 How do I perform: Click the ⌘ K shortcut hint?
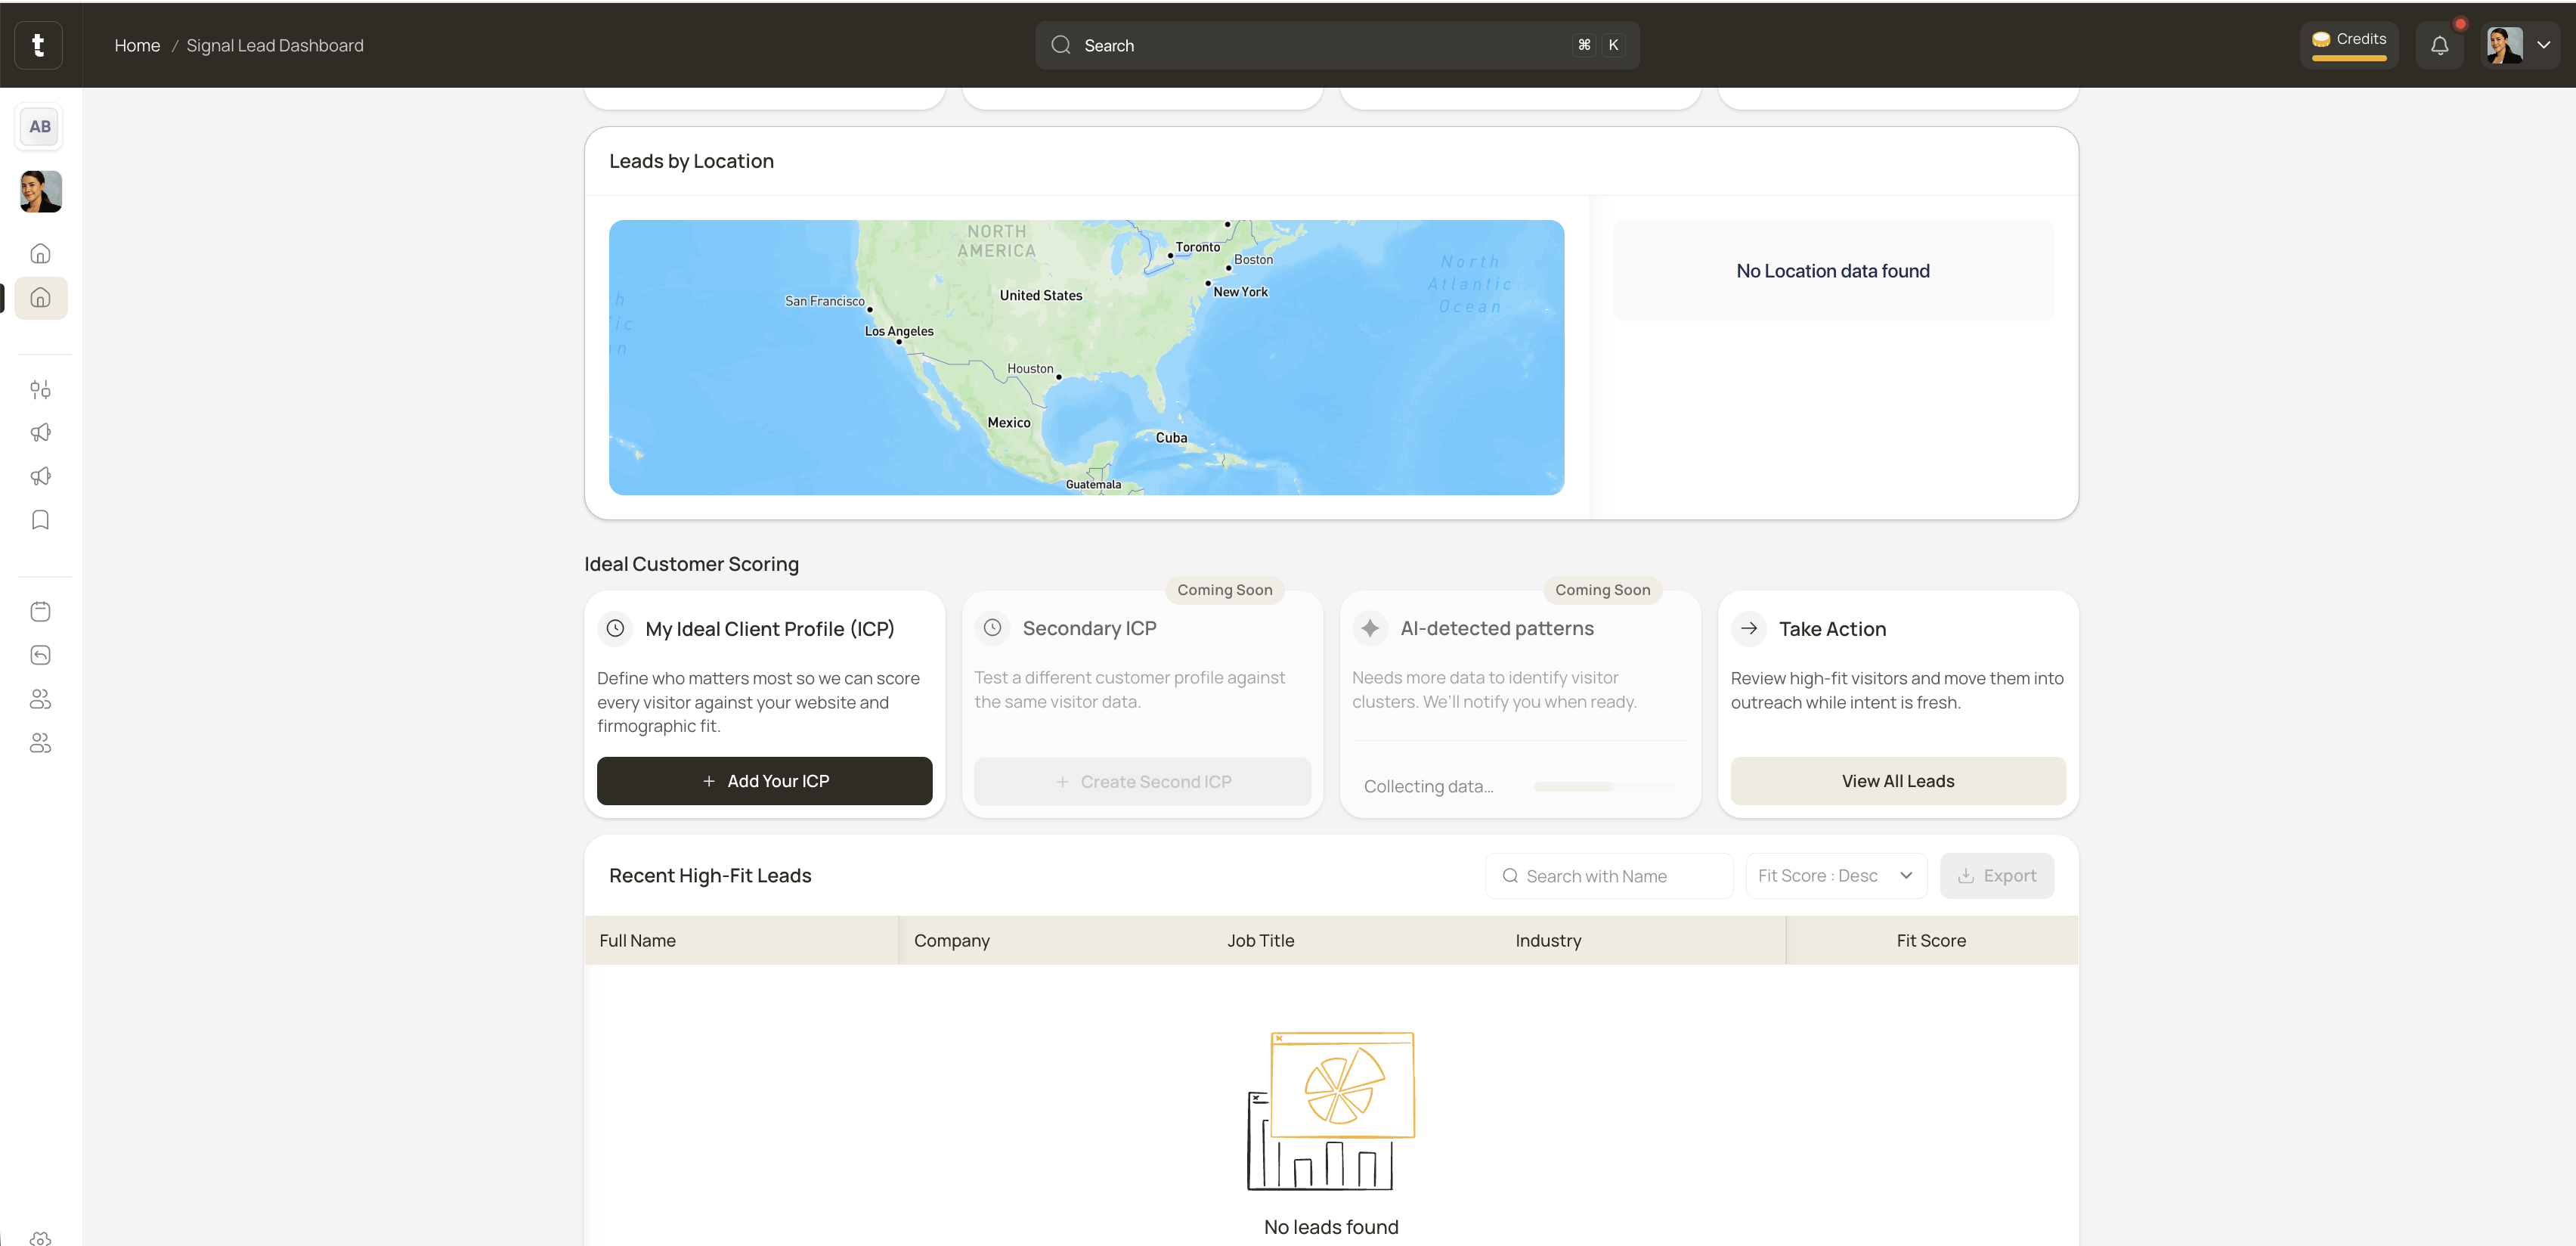pos(1598,45)
